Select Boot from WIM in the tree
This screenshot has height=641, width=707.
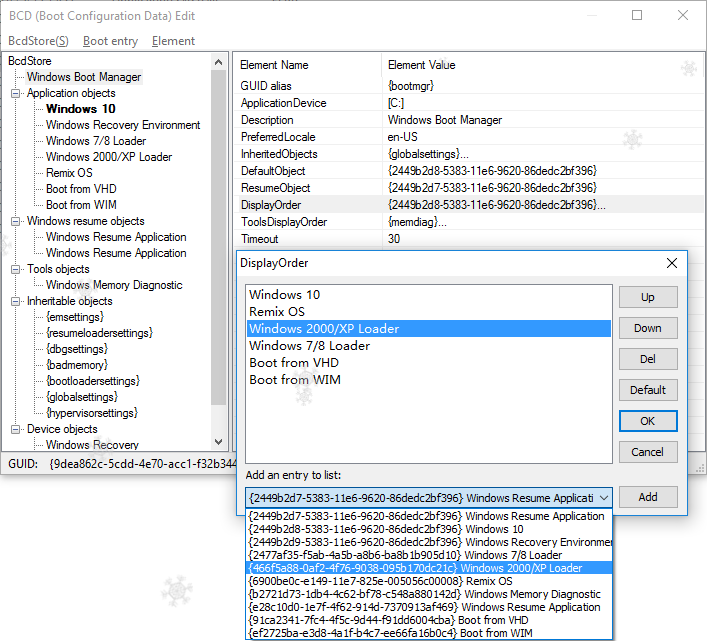tap(81, 205)
